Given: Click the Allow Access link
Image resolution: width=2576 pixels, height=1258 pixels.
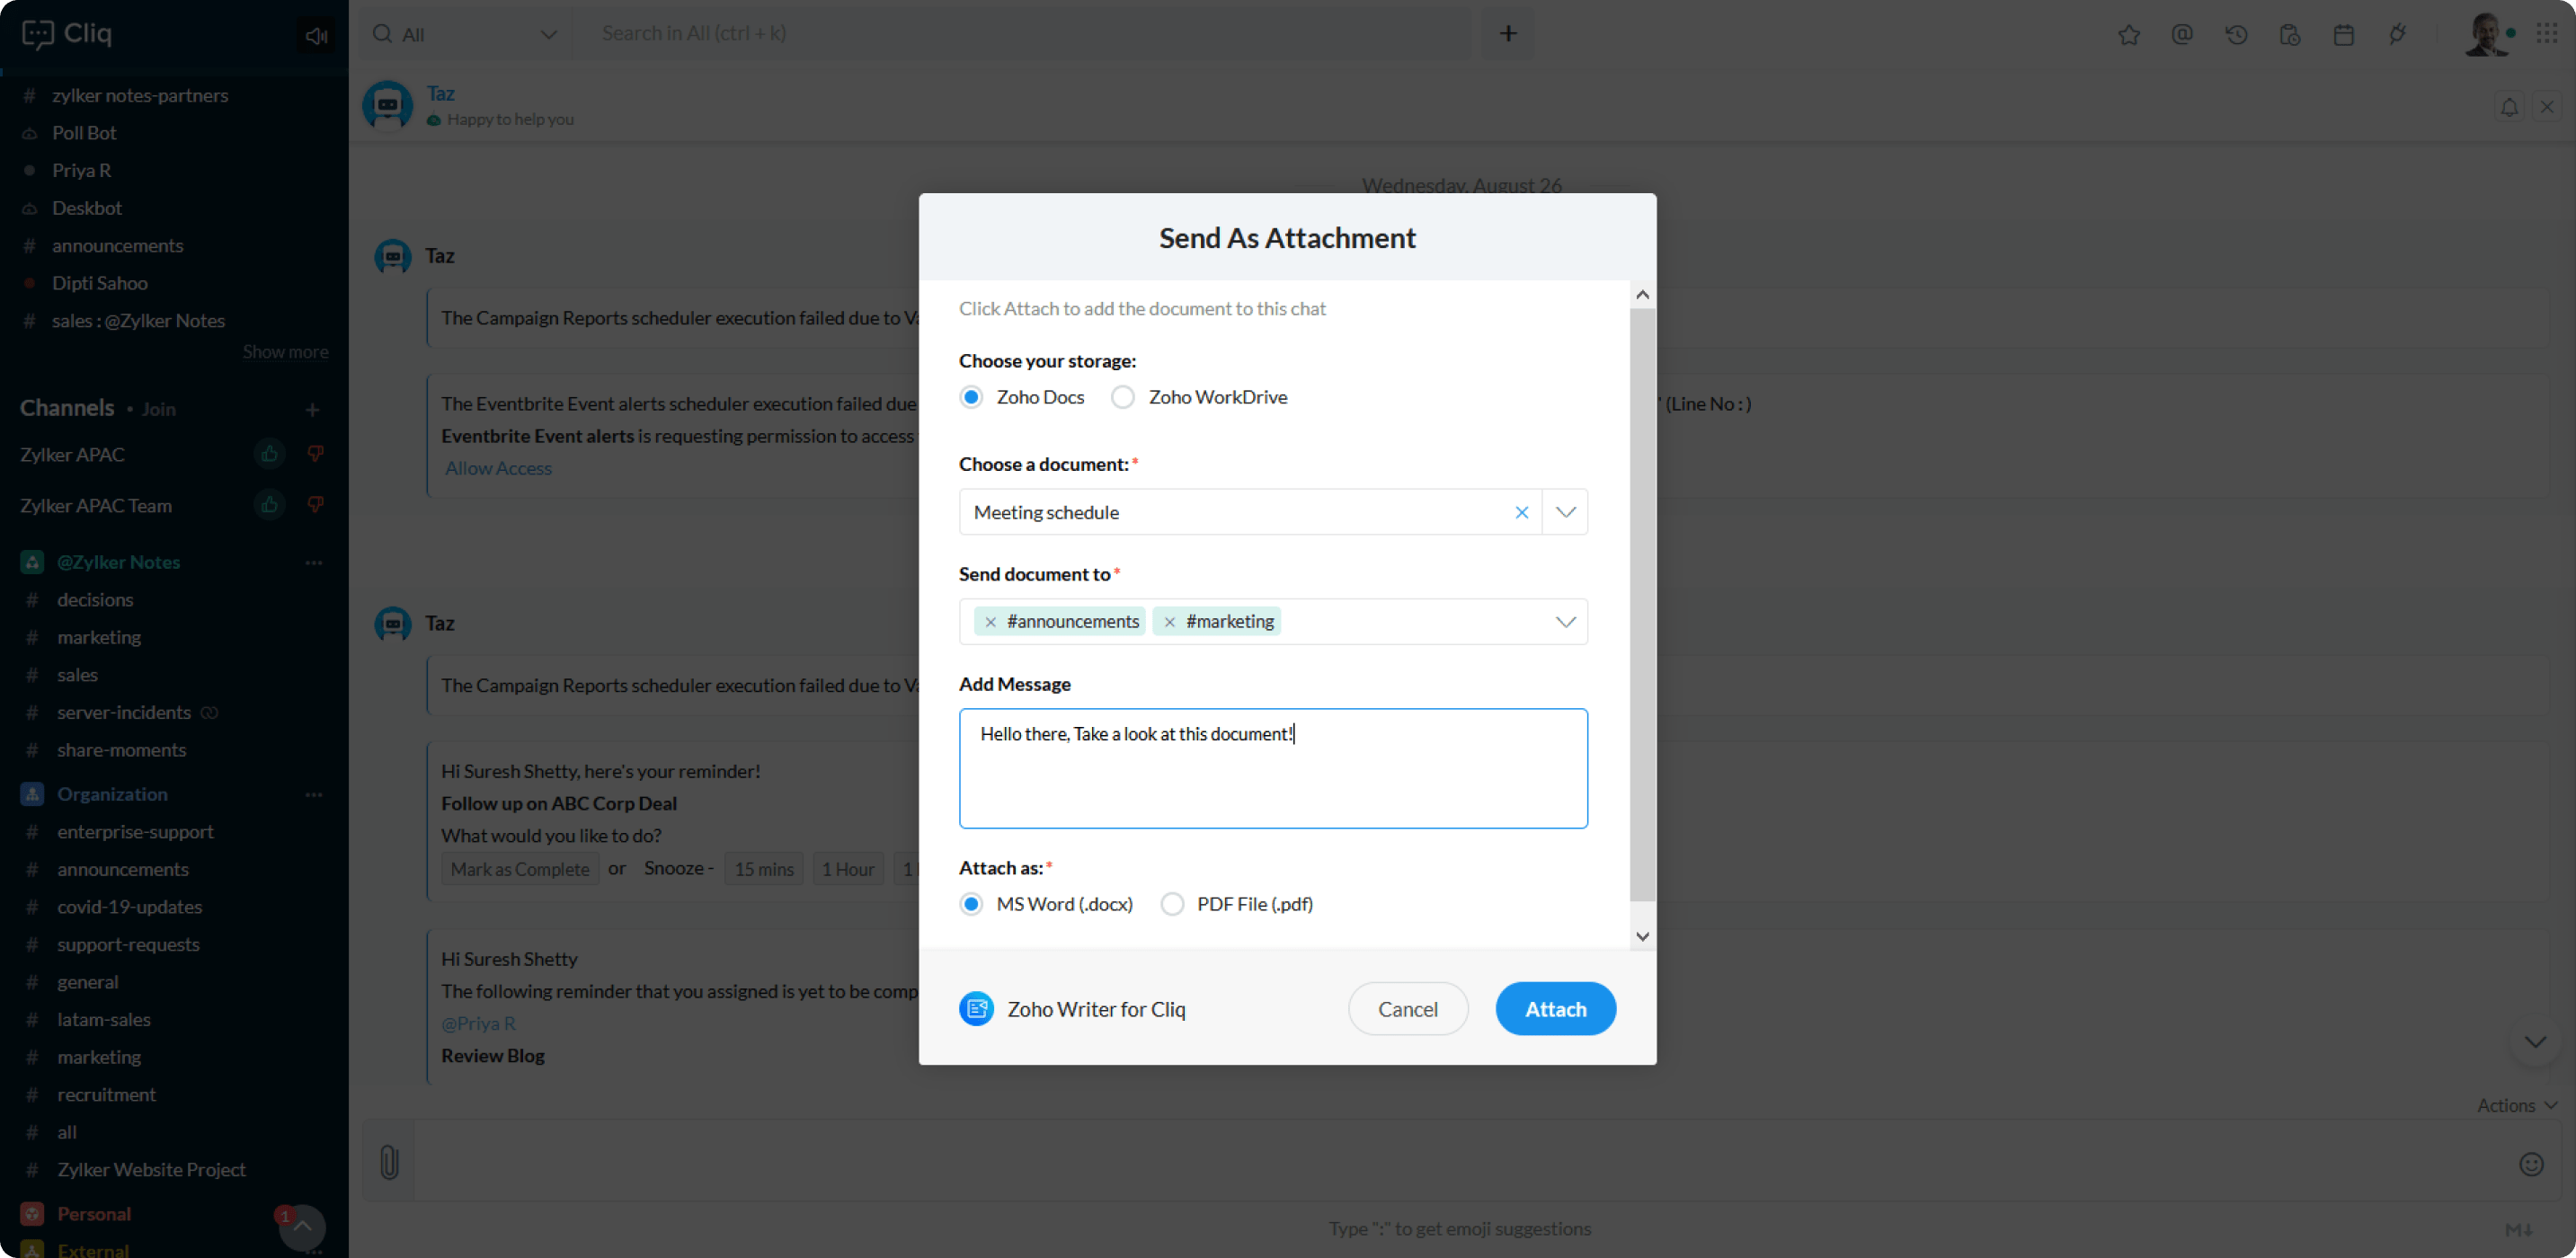Looking at the screenshot, I should tap(498, 468).
